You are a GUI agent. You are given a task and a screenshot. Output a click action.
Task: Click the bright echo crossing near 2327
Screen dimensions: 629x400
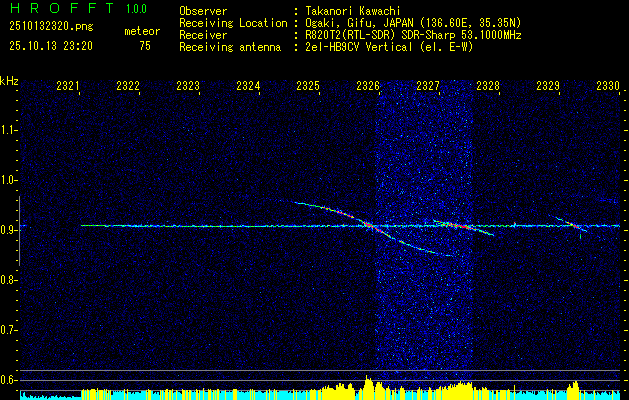coord(463,227)
